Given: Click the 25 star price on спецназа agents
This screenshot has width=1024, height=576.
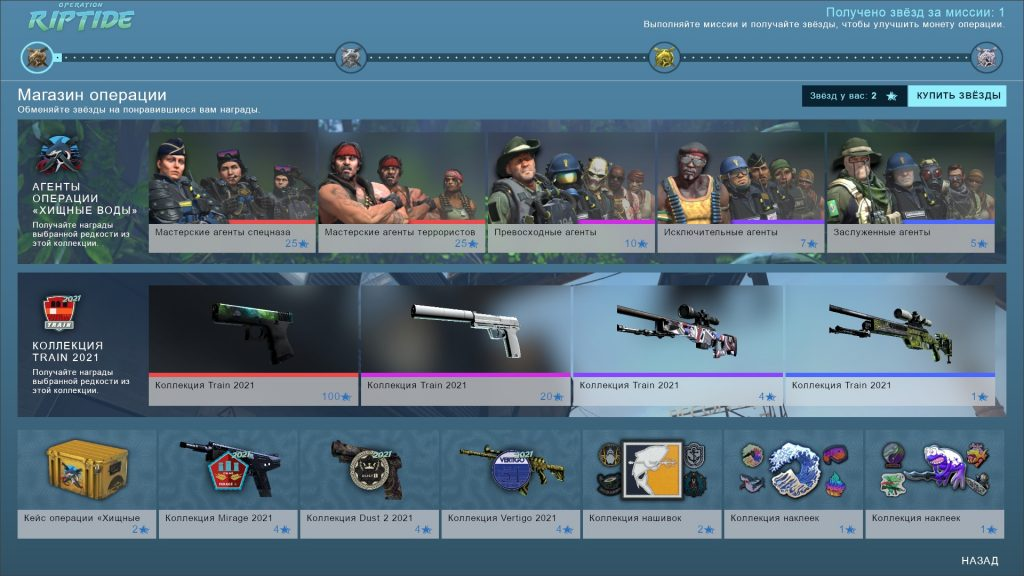Looking at the screenshot, I should (x=296, y=244).
